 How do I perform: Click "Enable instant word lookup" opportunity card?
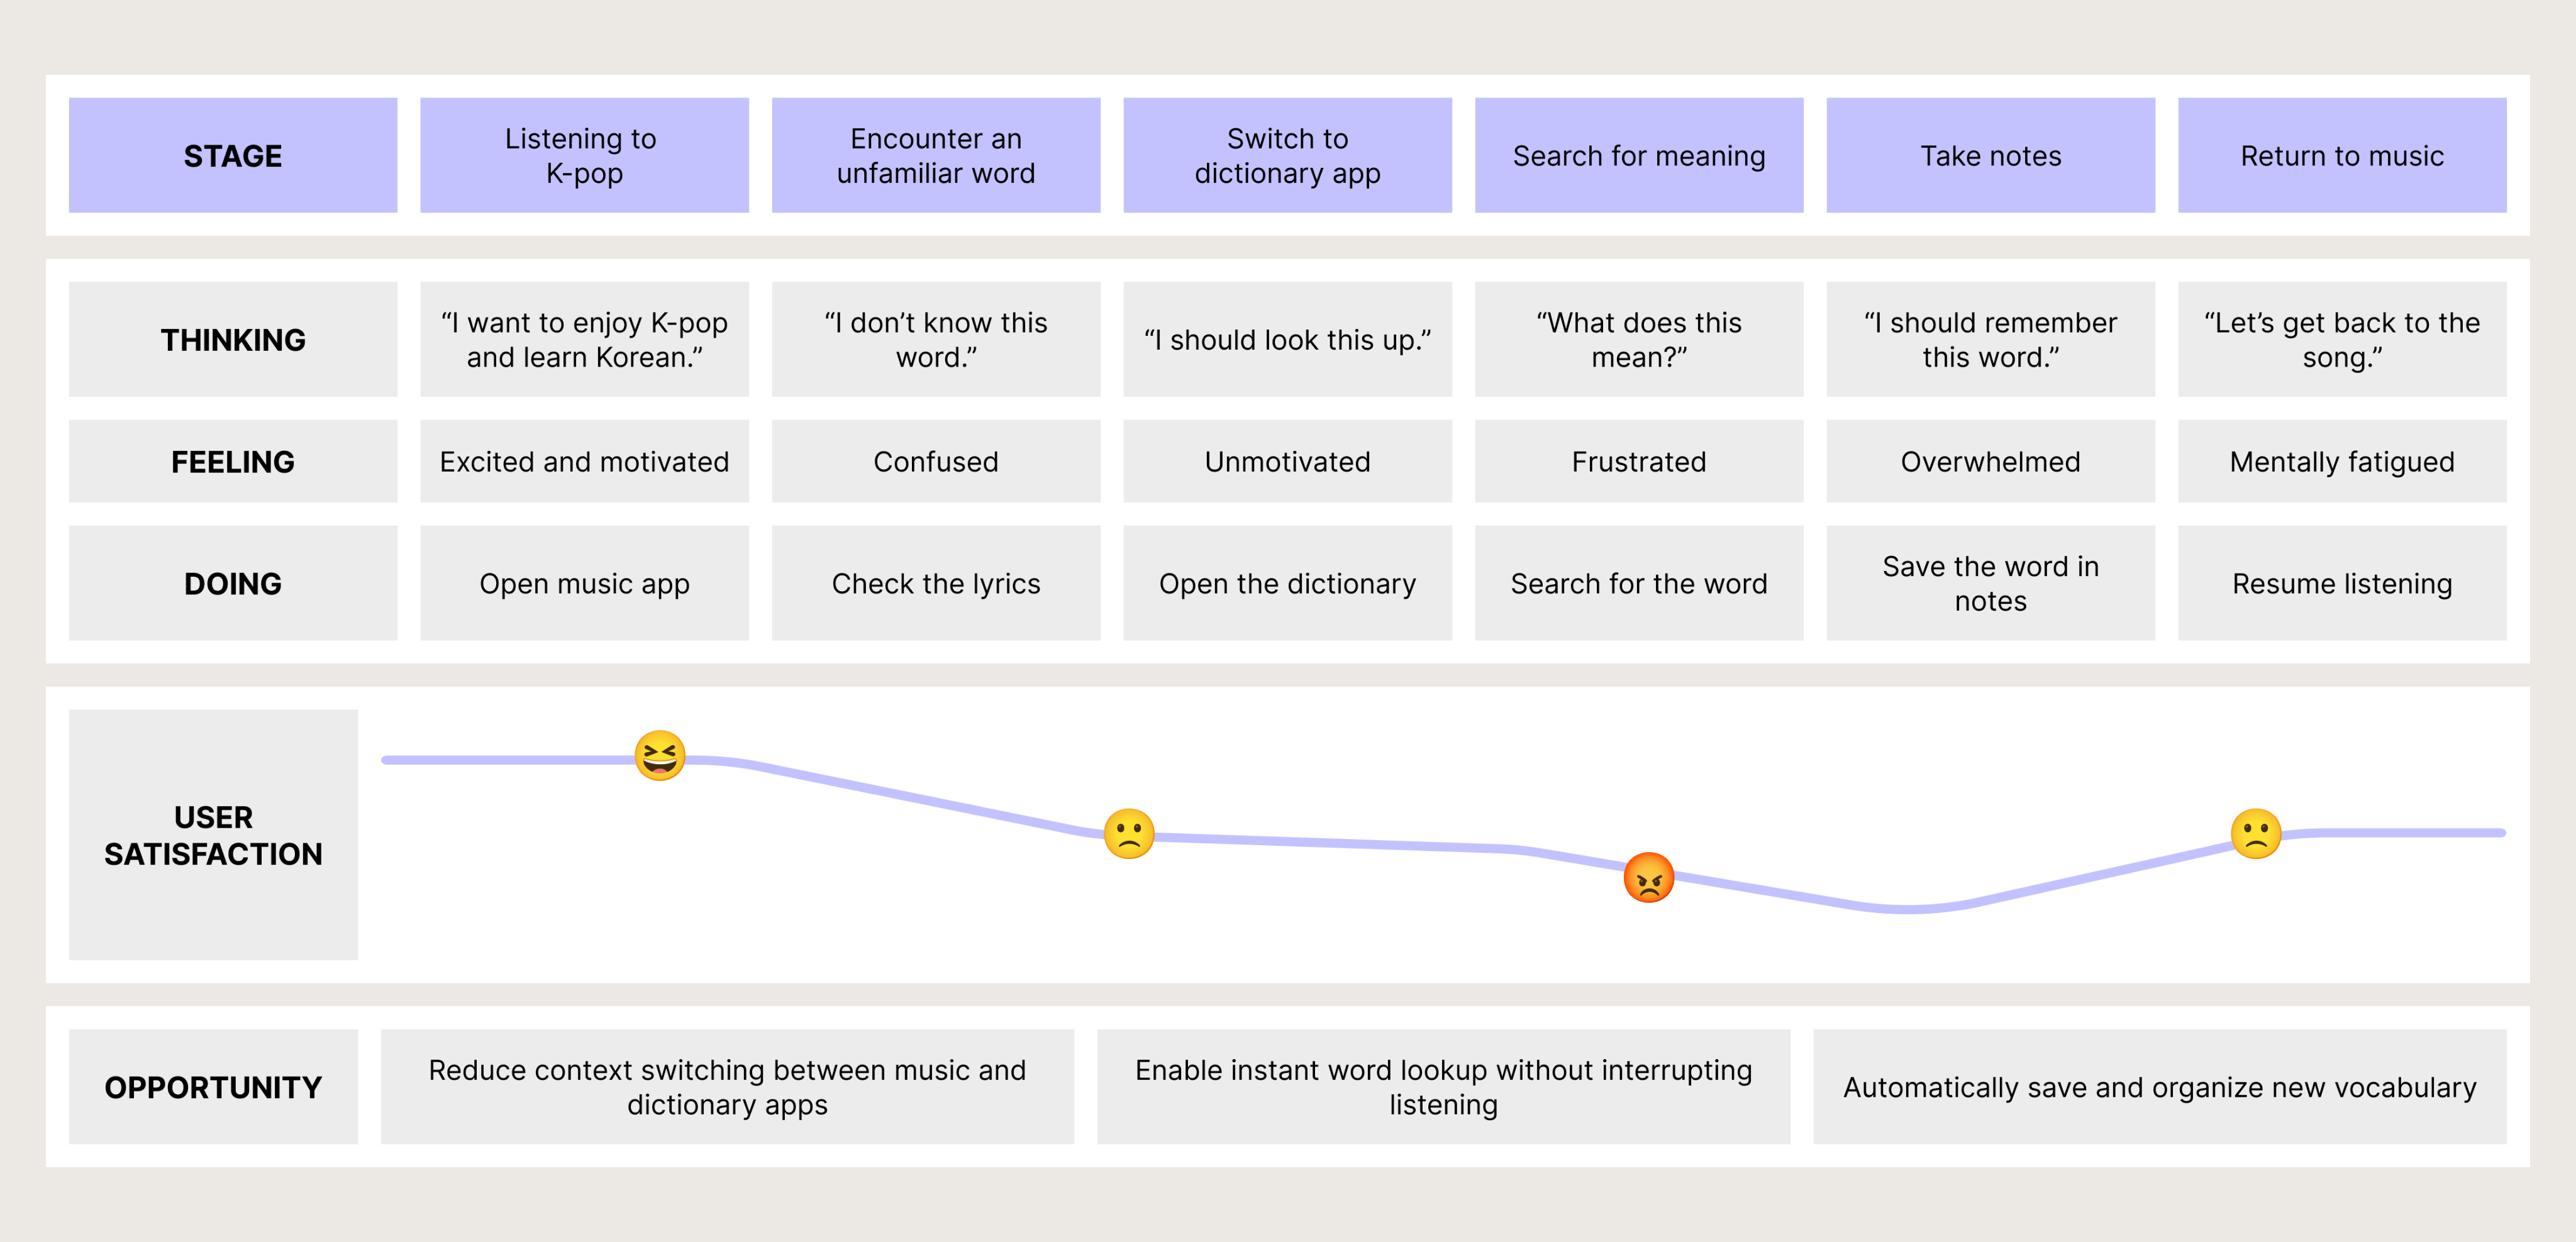[x=1443, y=1087]
